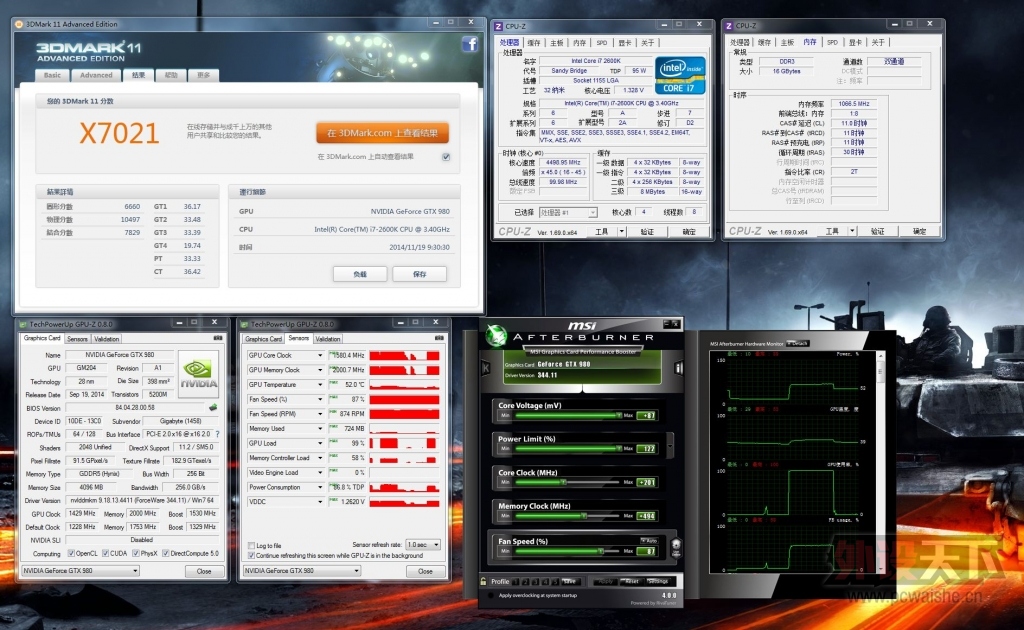Adjust Core Clock (MHz) slider in Afterburner
The width and height of the screenshot is (1024, 630).
point(566,482)
